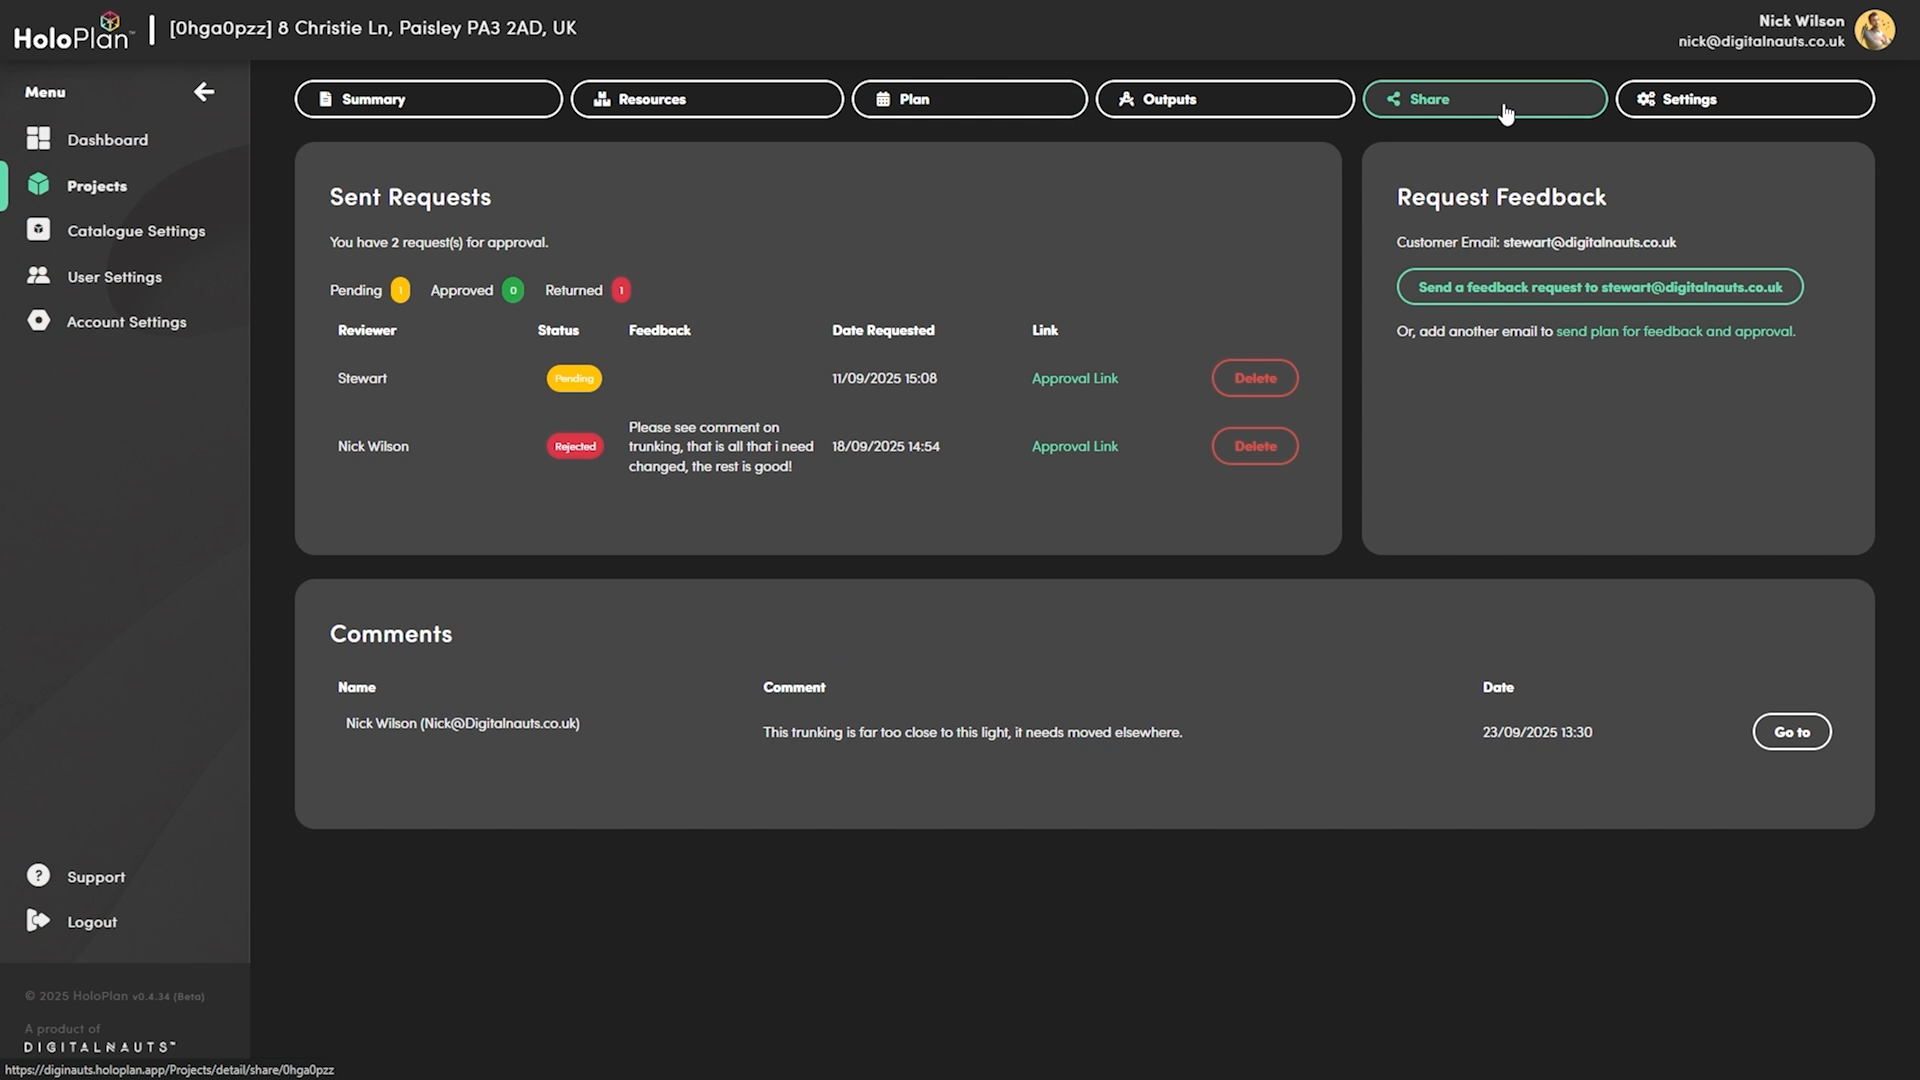Open the Resources tab
Image resolution: width=1920 pixels, height=1080 pixels.
pos(706,99)
